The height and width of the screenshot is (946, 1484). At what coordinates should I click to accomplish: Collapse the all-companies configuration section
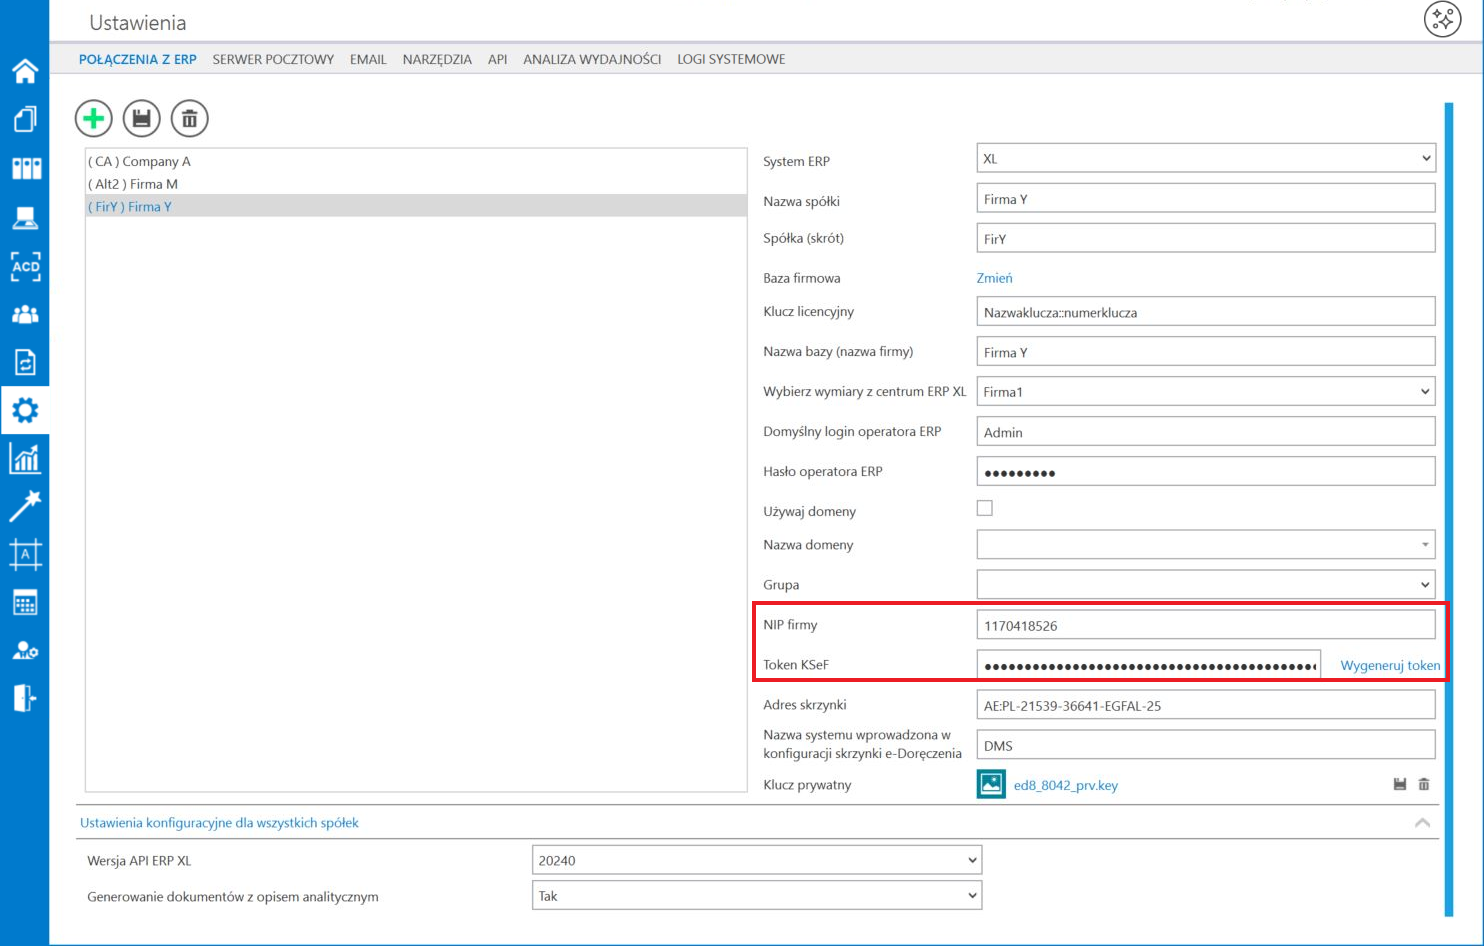click(x=1422, y=823)
